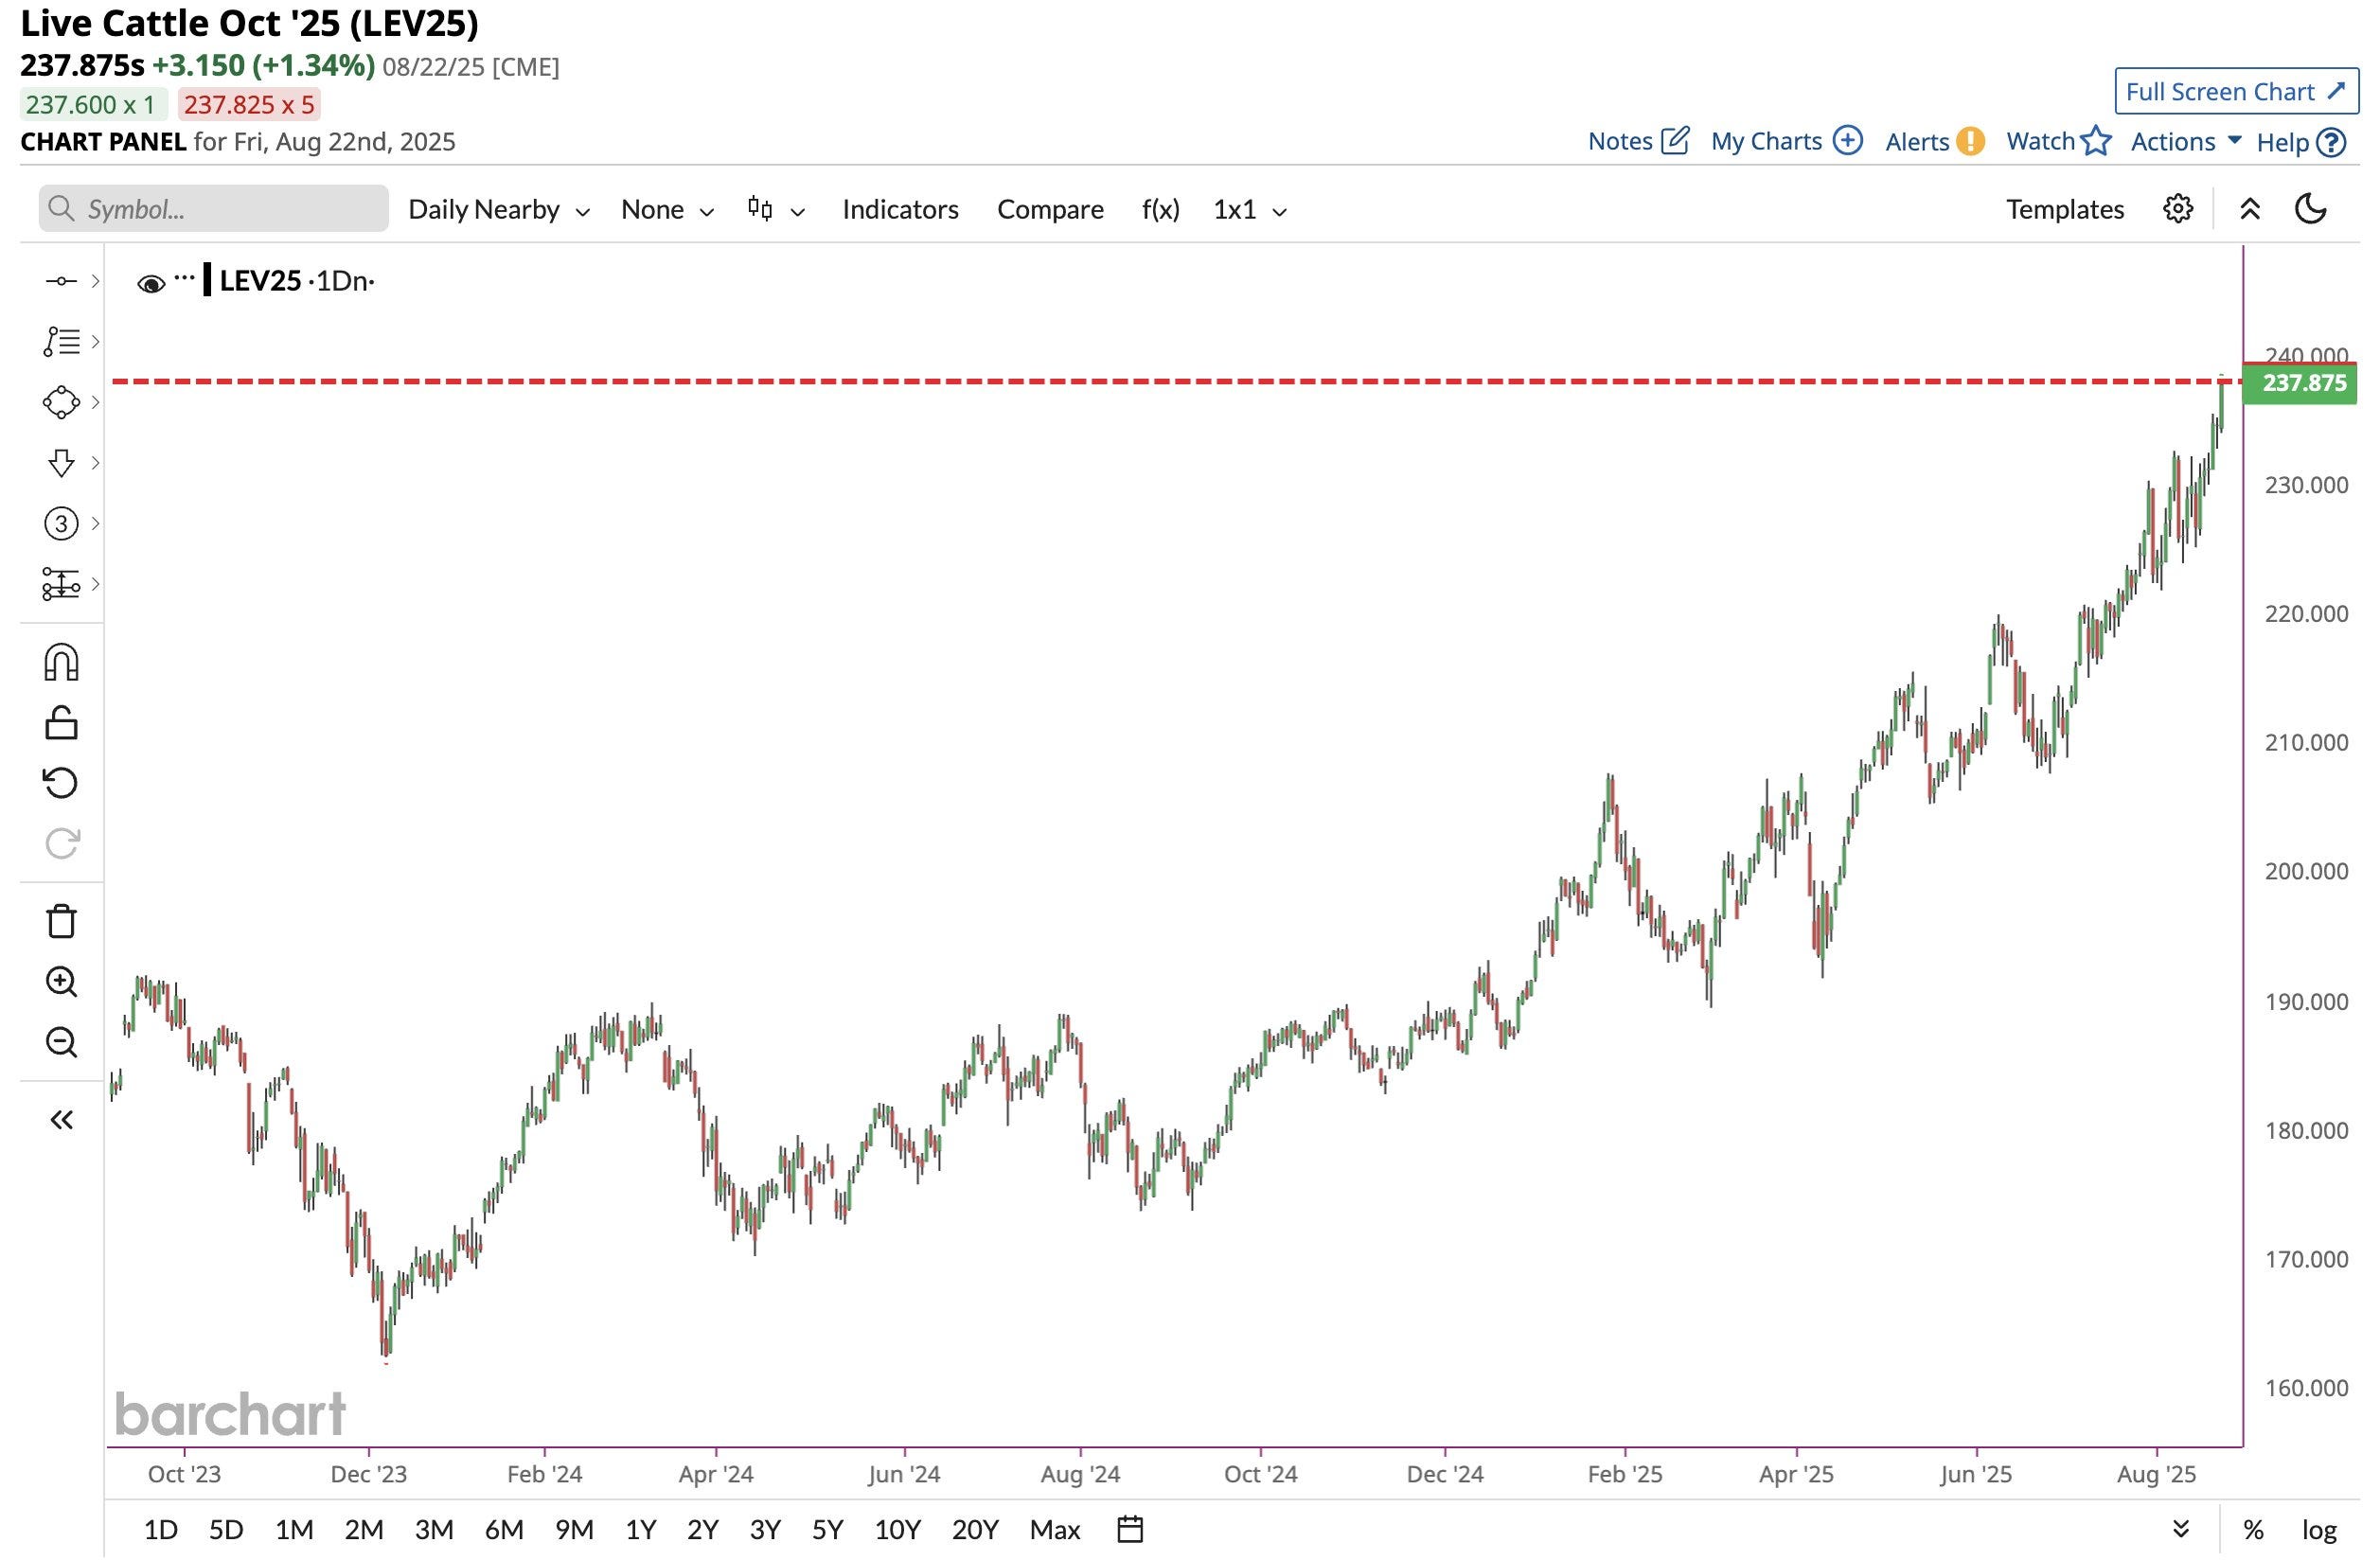Zoom out with magnifier minus icon
Viewport: 2380px width, 1560px height.
(x=61, y=1043)
